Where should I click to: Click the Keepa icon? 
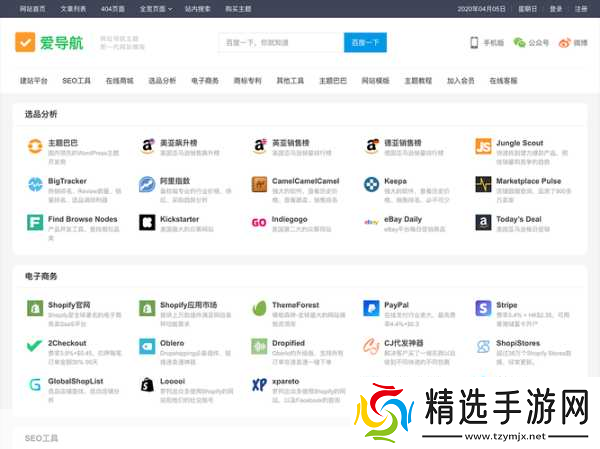pos(372,184)
